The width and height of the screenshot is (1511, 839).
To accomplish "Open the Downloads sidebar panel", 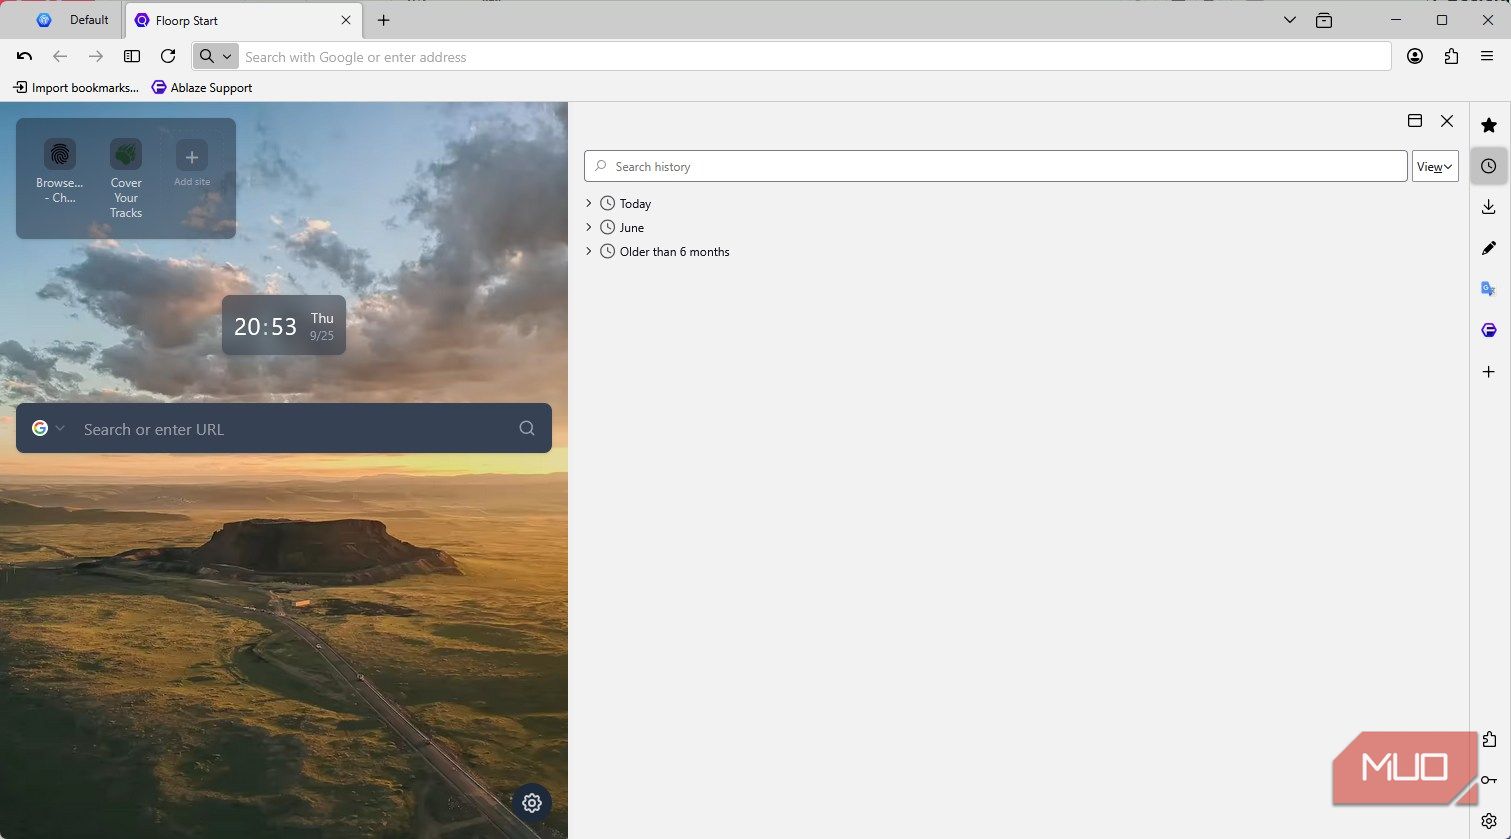I will click(1489, 207).
